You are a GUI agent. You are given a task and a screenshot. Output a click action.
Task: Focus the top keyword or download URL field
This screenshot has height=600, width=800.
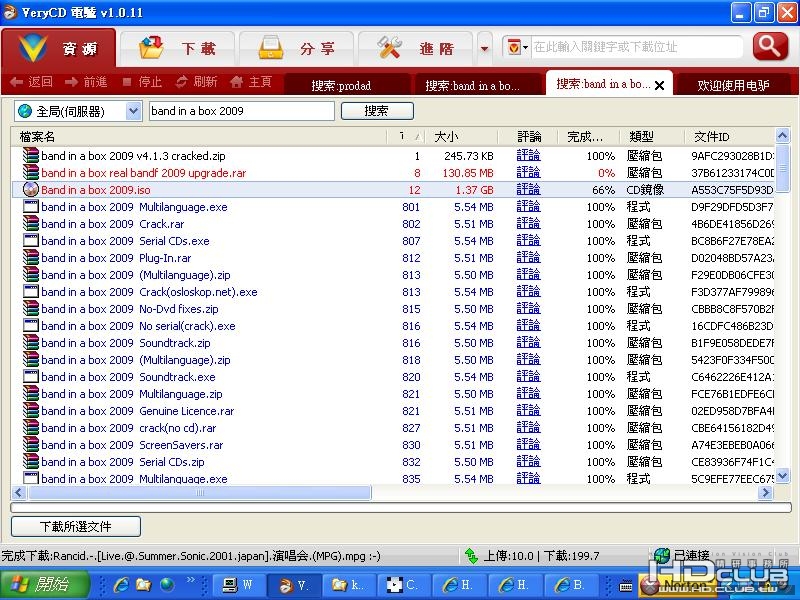(637, 47)
